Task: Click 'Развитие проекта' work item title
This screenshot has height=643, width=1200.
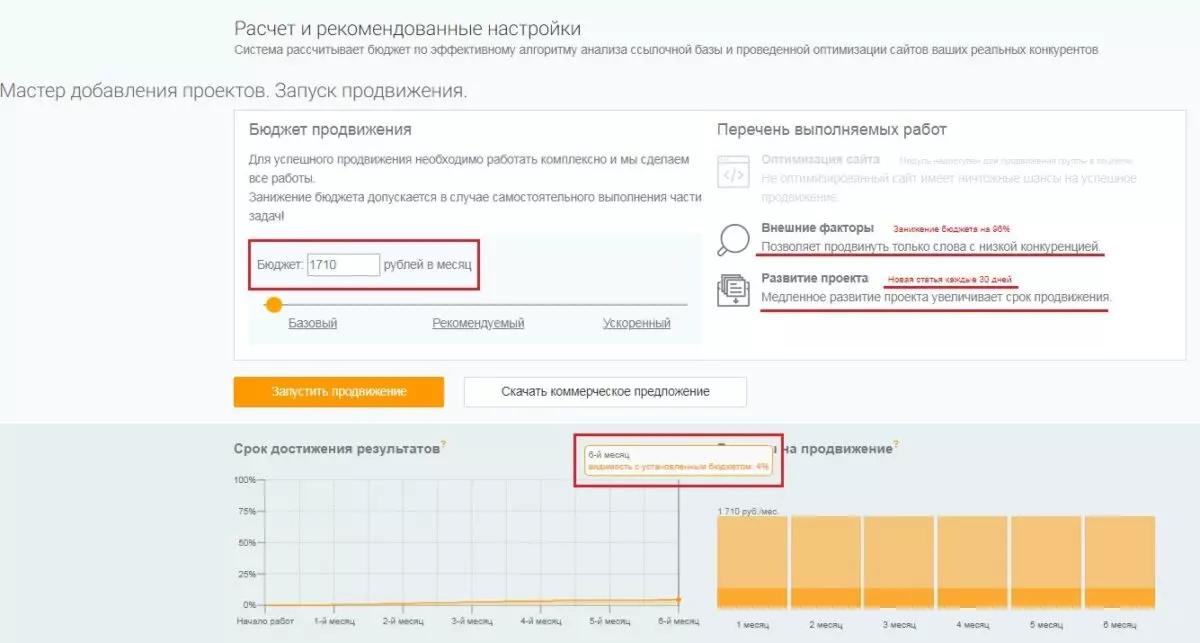Action: 815,278
